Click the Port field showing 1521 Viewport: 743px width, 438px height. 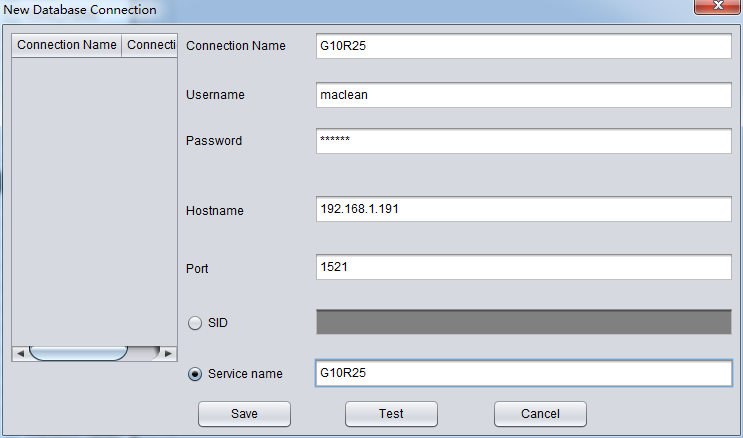click(524, 268)
